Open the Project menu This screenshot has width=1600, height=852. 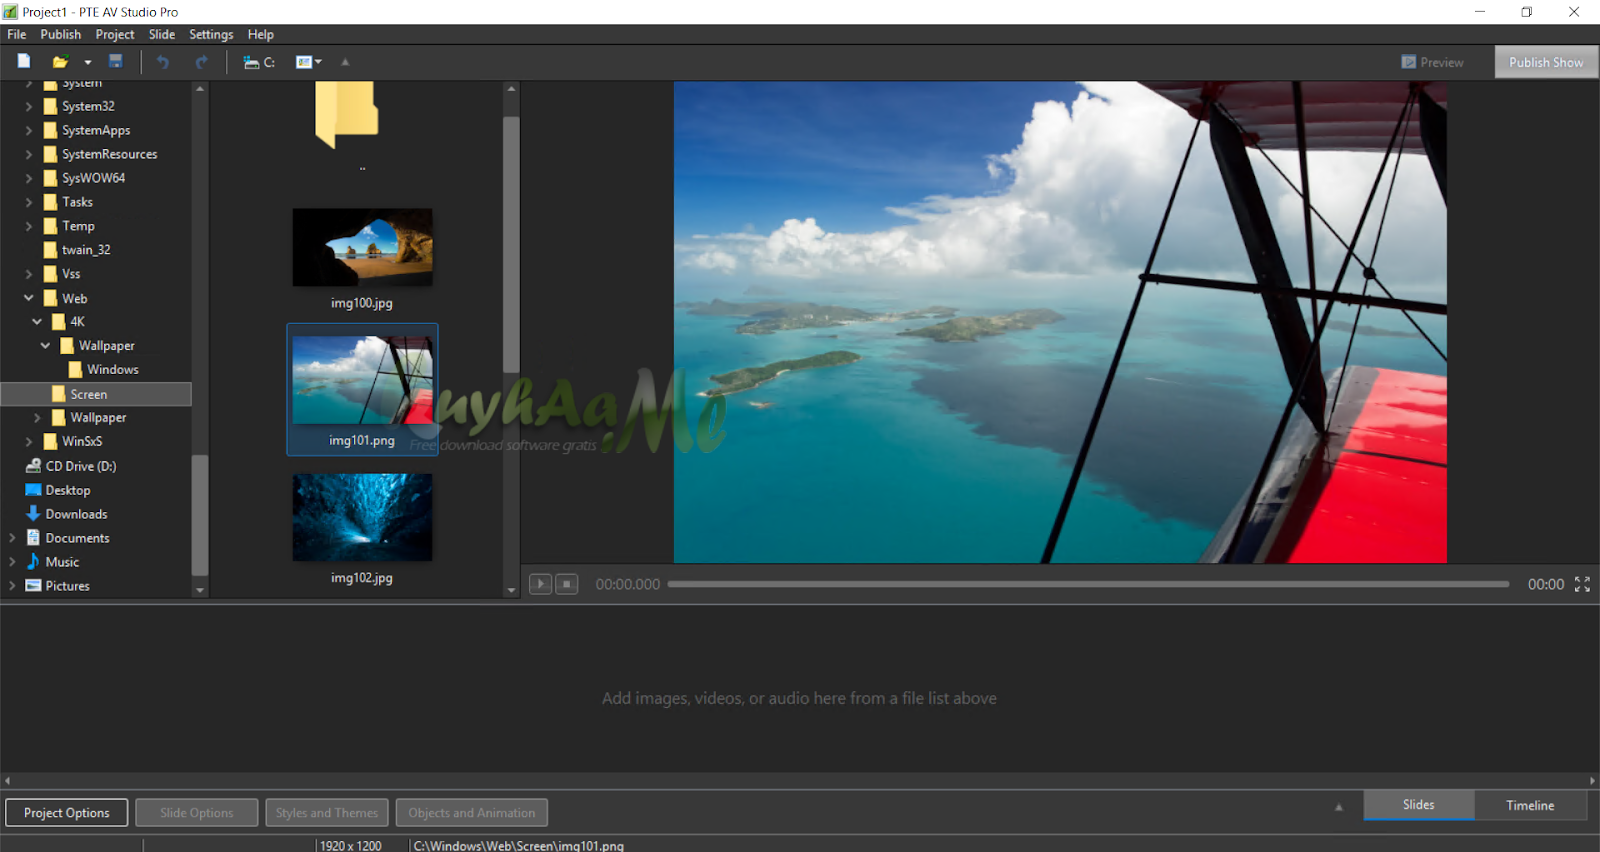[x=115, y=34]
